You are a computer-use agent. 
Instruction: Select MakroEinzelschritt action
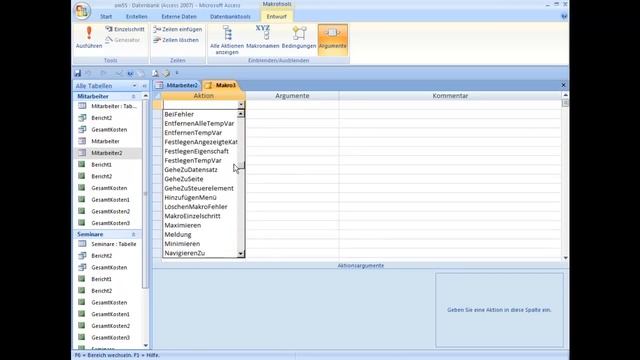200,216
